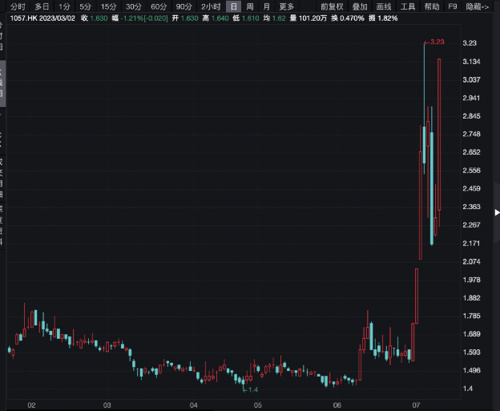Open the 前复权 price adjustment dropdown
500x411 pixels.
[332, 6]
